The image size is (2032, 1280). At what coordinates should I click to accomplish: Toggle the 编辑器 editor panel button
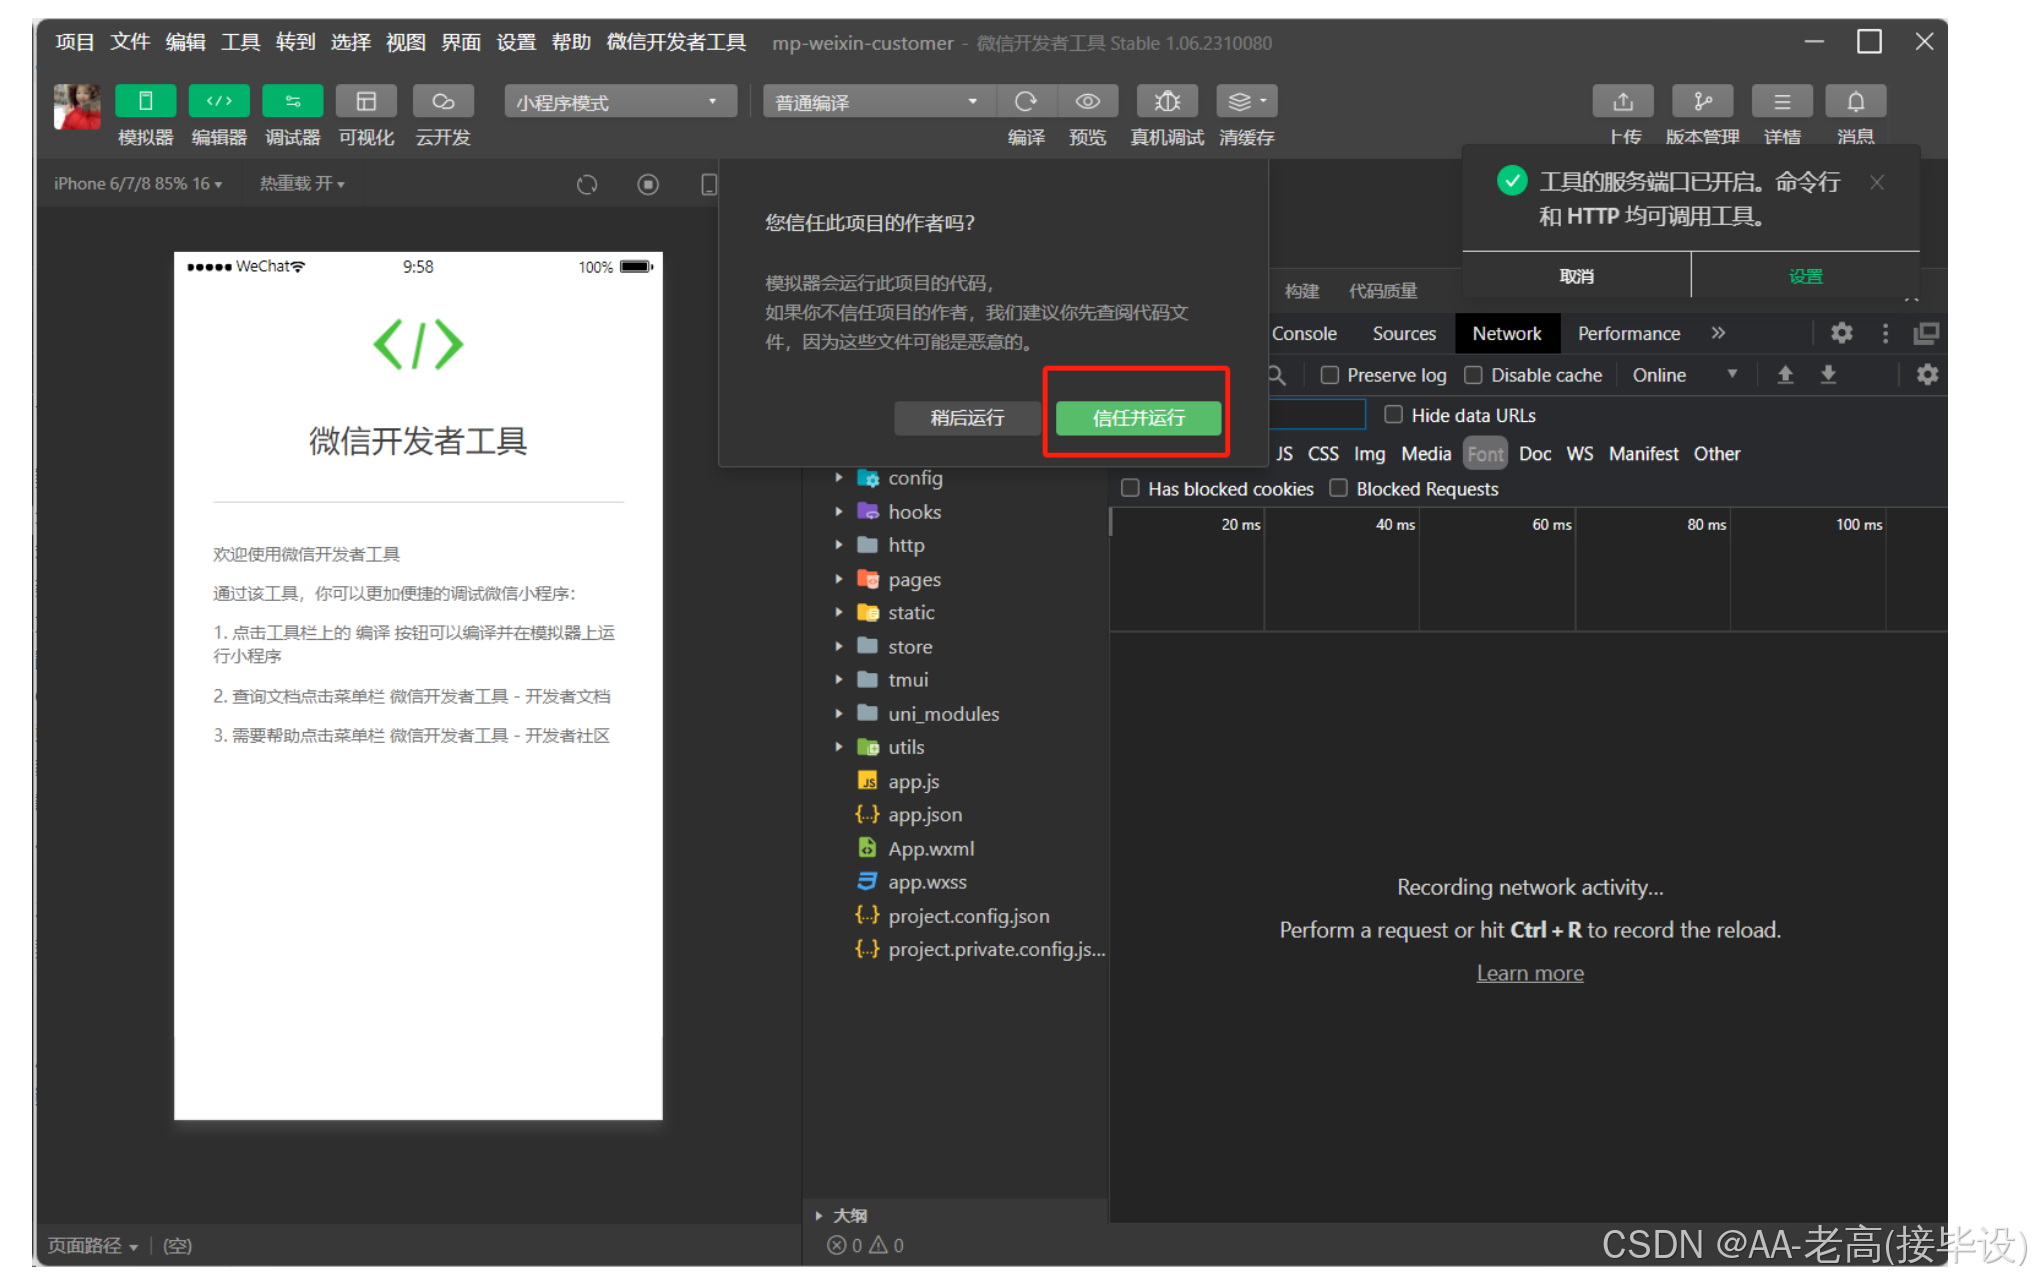(219, 101)
